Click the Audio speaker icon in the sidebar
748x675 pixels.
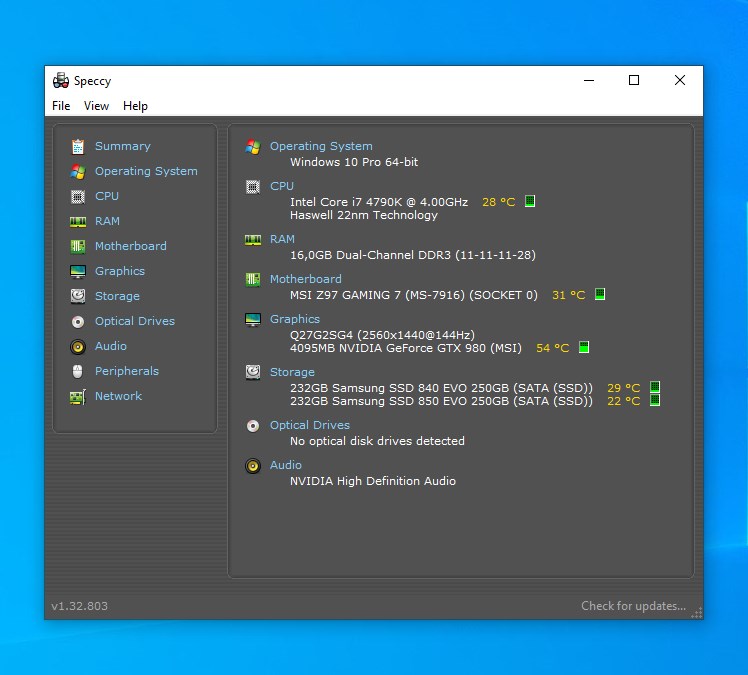tap(78, 347)
